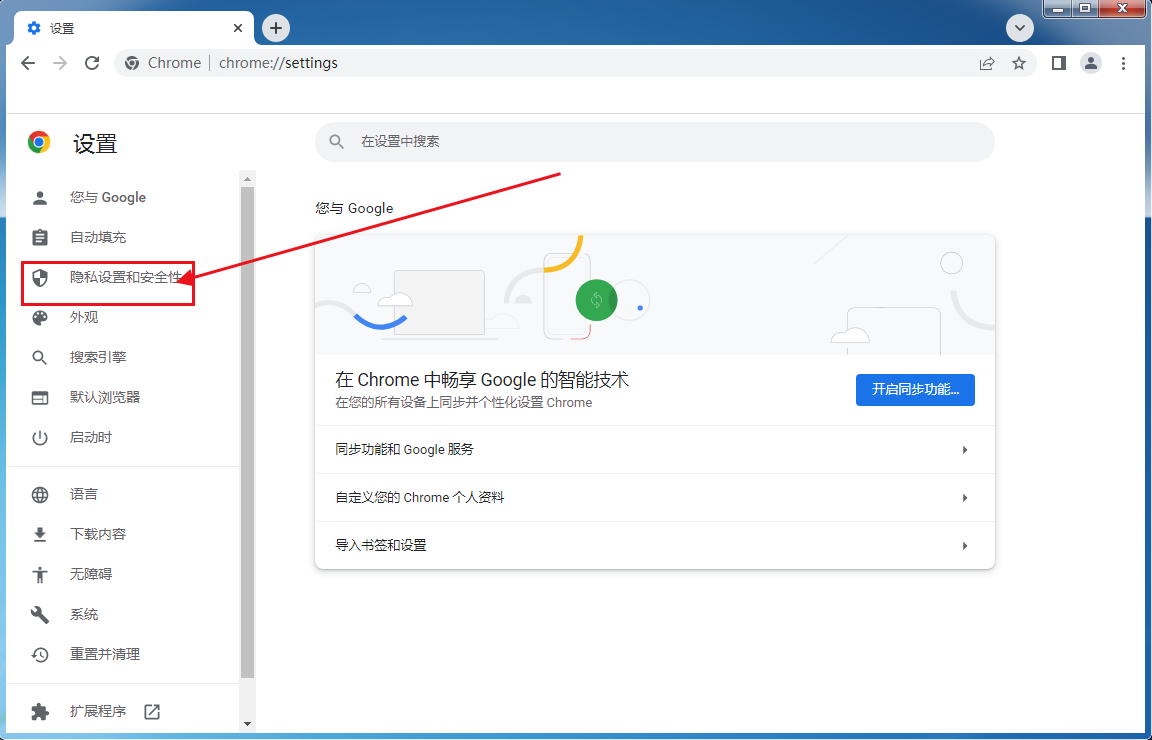Expand arrow on 导入书签和设置 row
The width and height of the screenshot is (1152, 740).
click(965, 545)
